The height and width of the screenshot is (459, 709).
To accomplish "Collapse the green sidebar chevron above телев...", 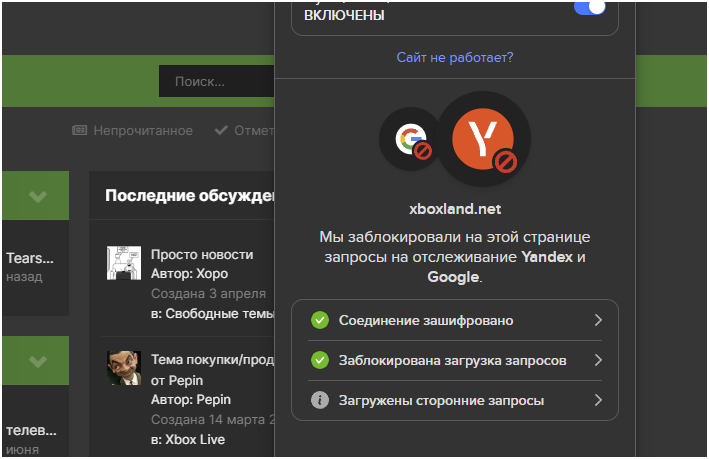I will (x=38, y=361).
